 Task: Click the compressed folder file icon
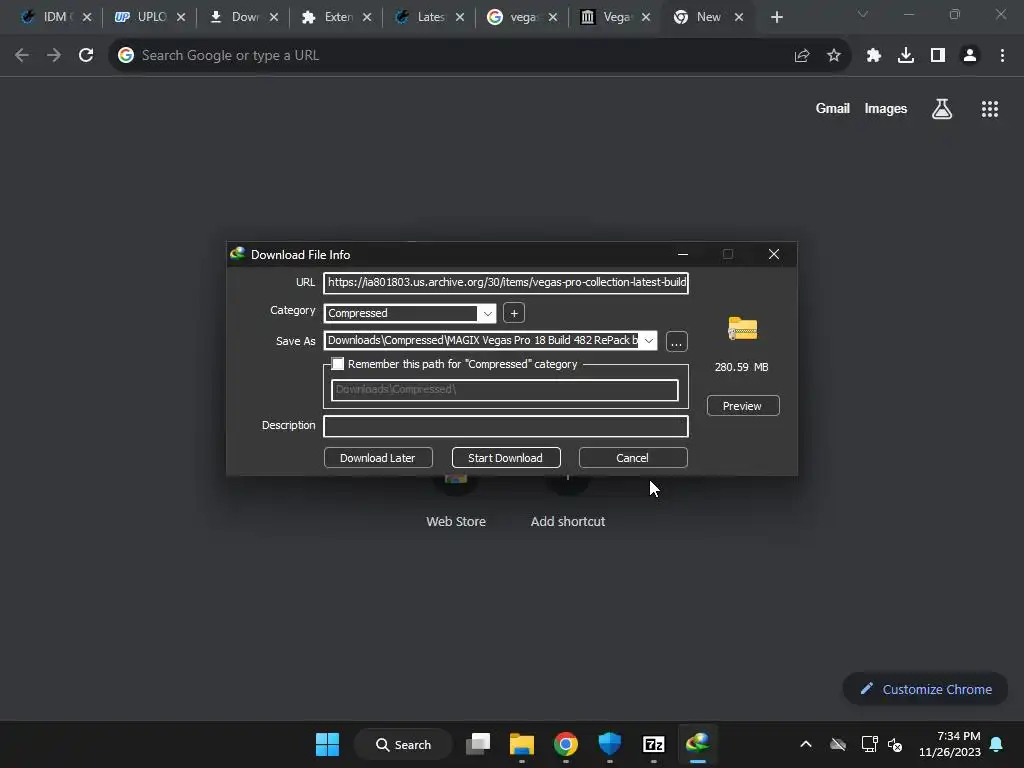pos(743,328)
